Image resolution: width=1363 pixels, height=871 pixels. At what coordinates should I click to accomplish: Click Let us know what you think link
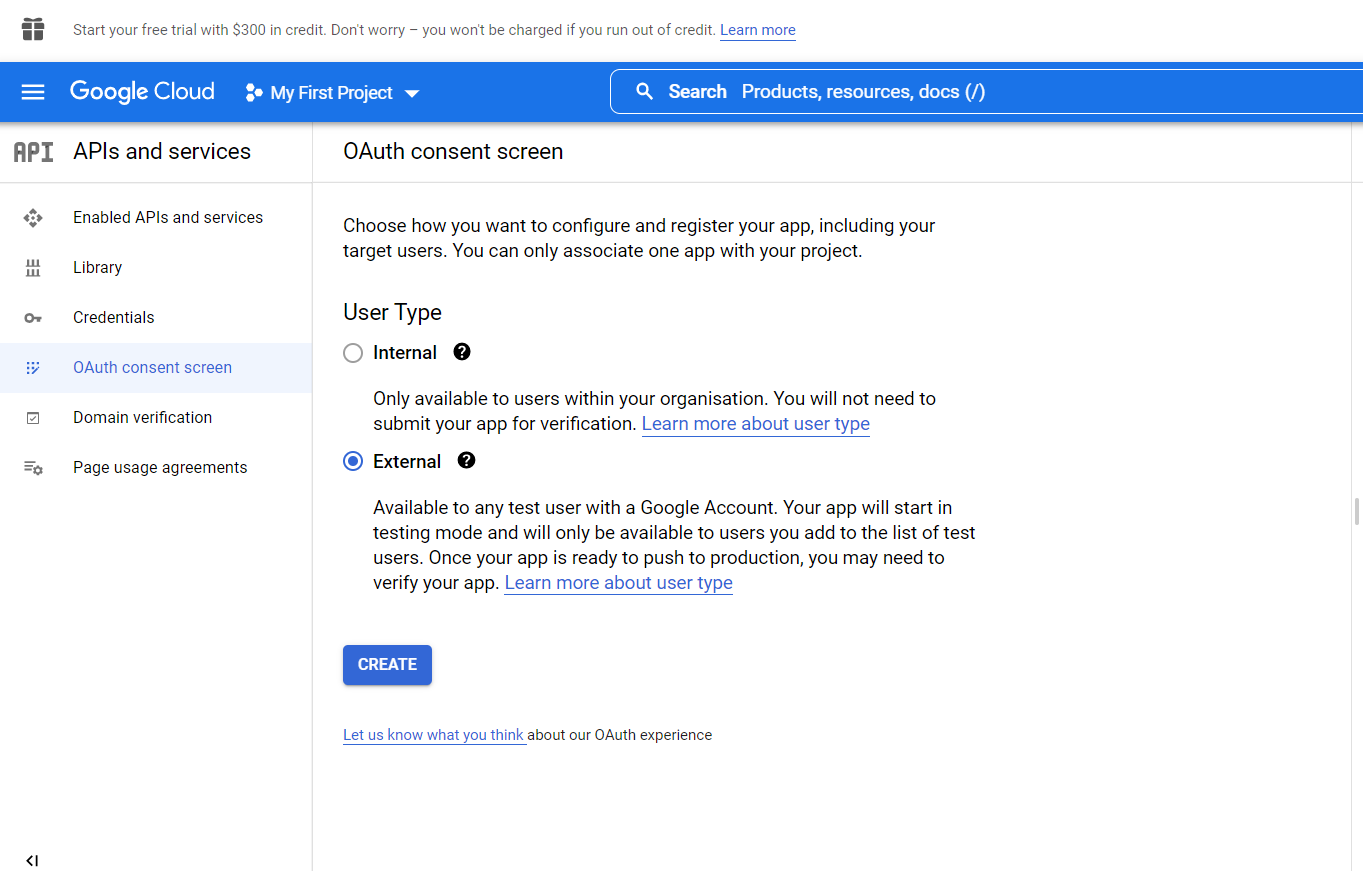coord(434,735)
